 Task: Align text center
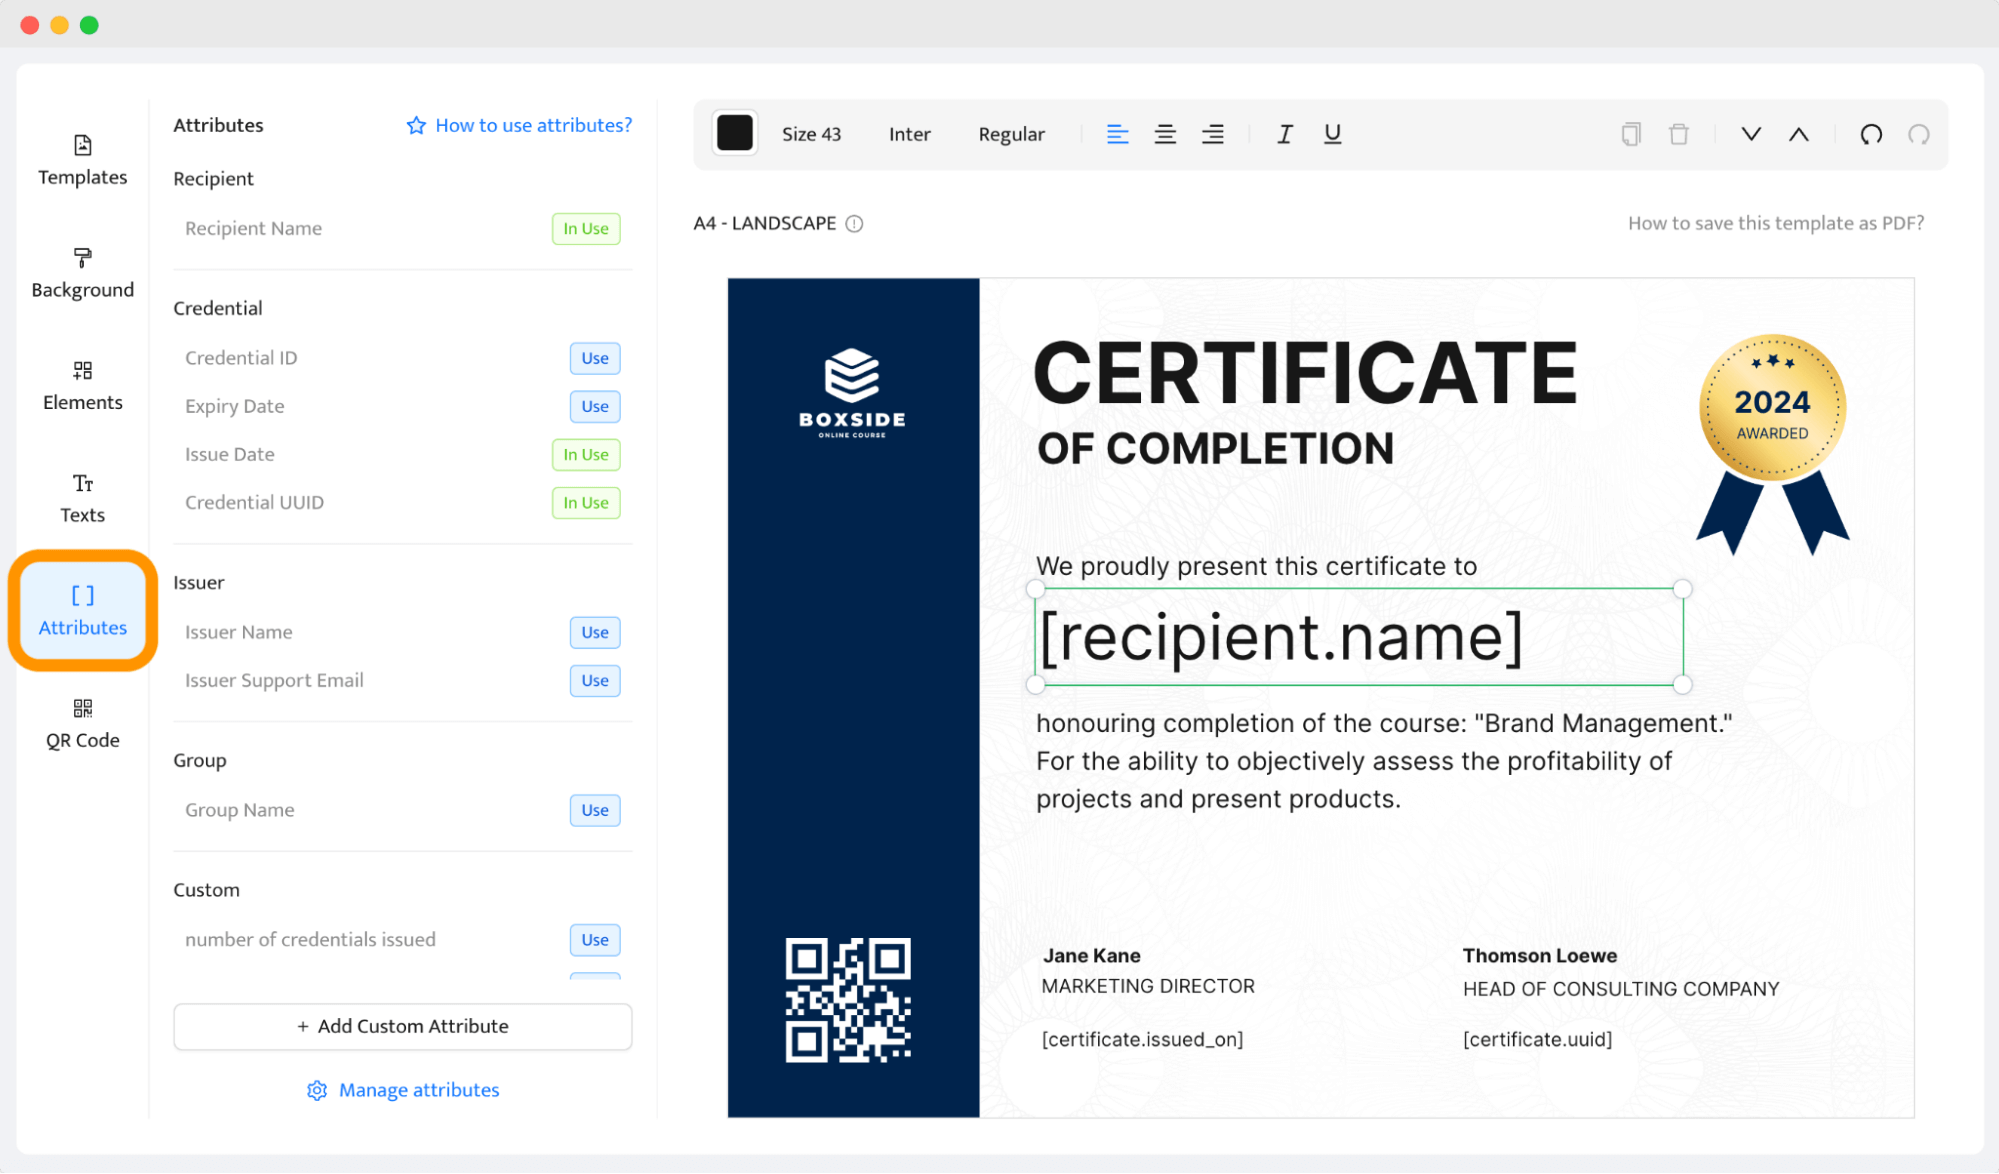coord(1165,134)
